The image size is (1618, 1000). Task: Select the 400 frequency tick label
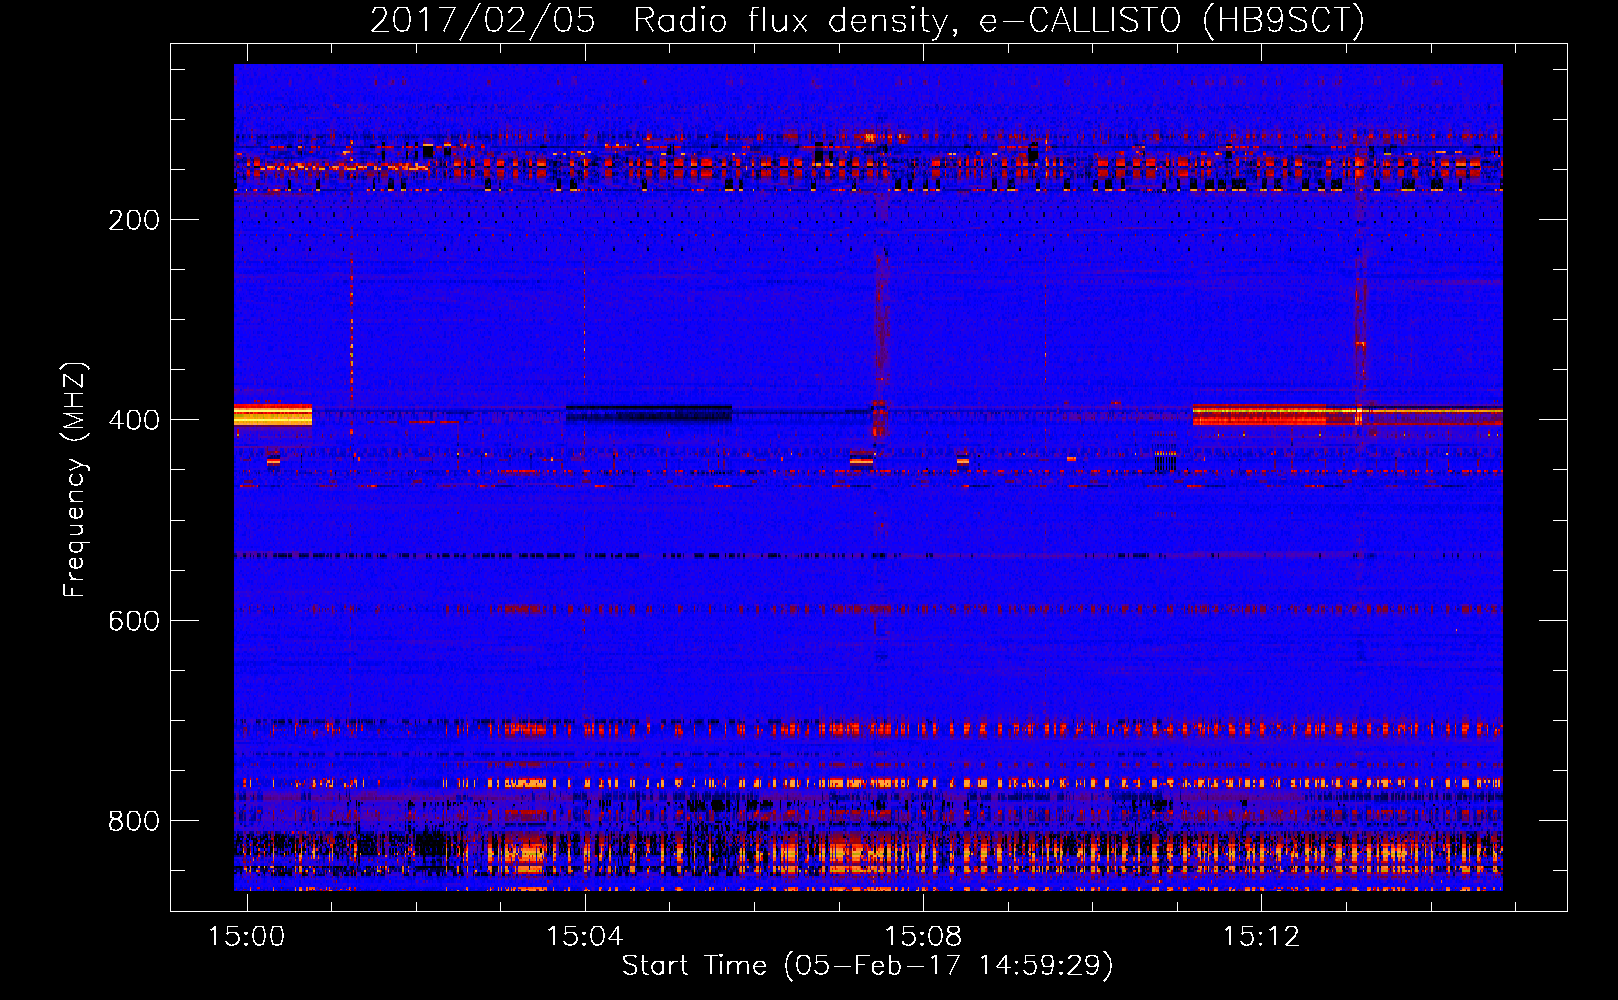pos(134,420)
